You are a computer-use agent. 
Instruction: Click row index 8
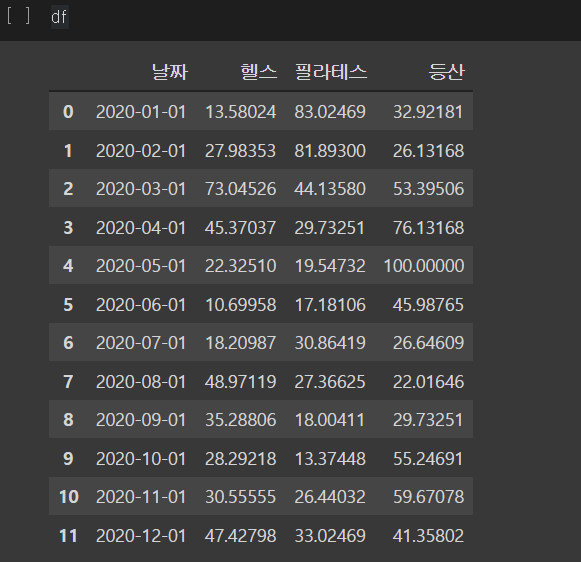pyautogui.click(x=68, y=420)
